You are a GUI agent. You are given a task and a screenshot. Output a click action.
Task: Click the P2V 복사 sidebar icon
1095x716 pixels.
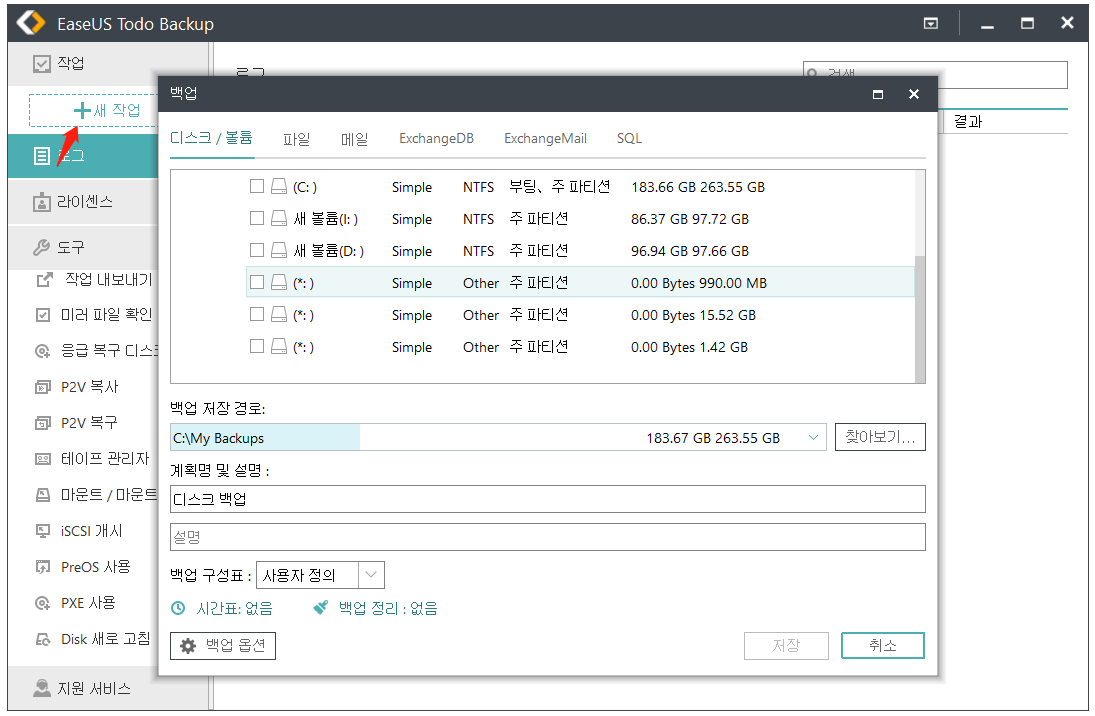point(43,386)
